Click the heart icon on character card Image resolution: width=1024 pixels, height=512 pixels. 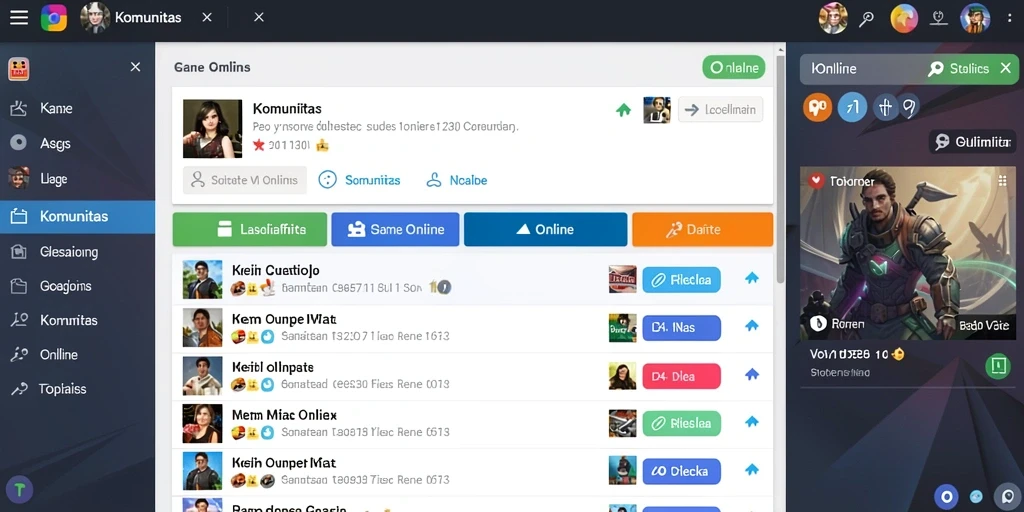click(x=816, y=181)
